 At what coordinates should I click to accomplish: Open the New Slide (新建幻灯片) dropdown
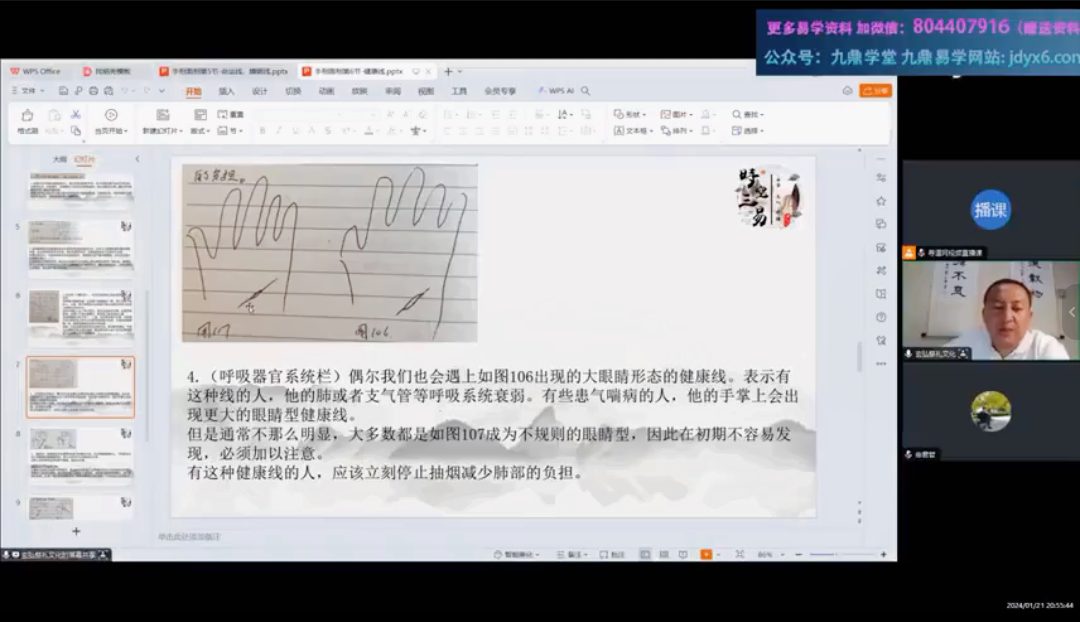[163, 131]
